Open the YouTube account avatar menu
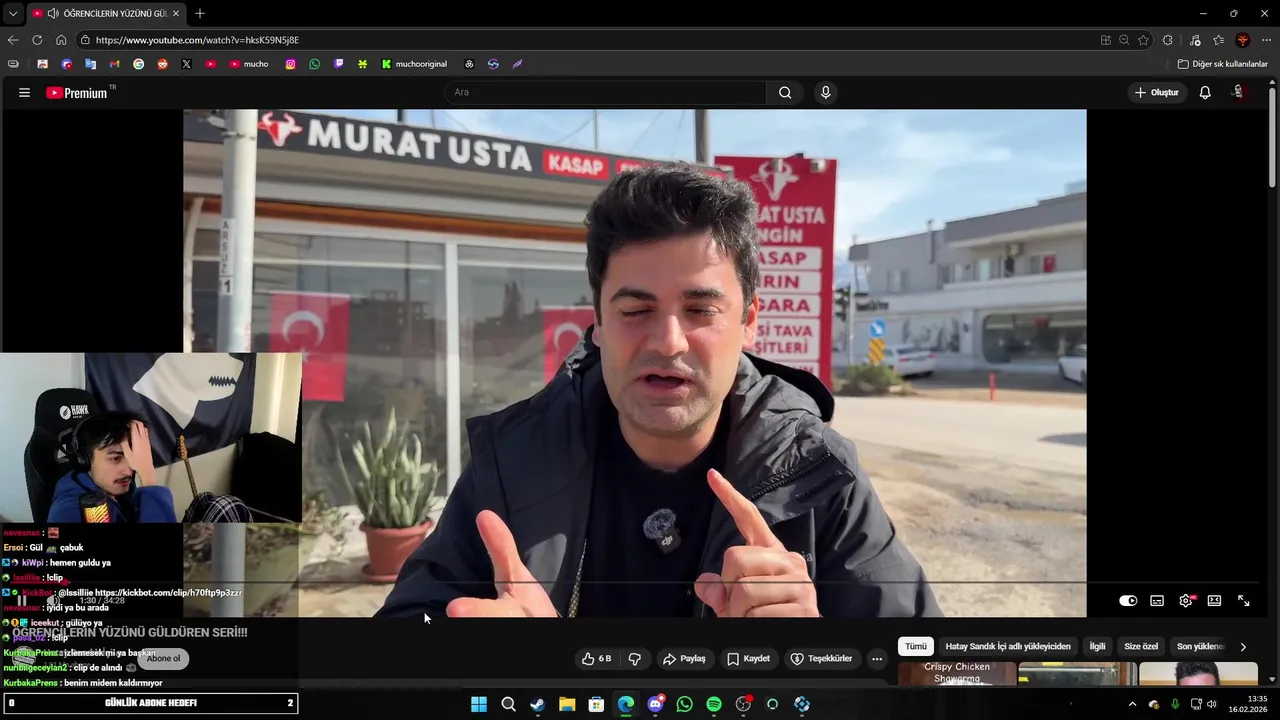The image size is (1280, 720). tap(1238, 92)
